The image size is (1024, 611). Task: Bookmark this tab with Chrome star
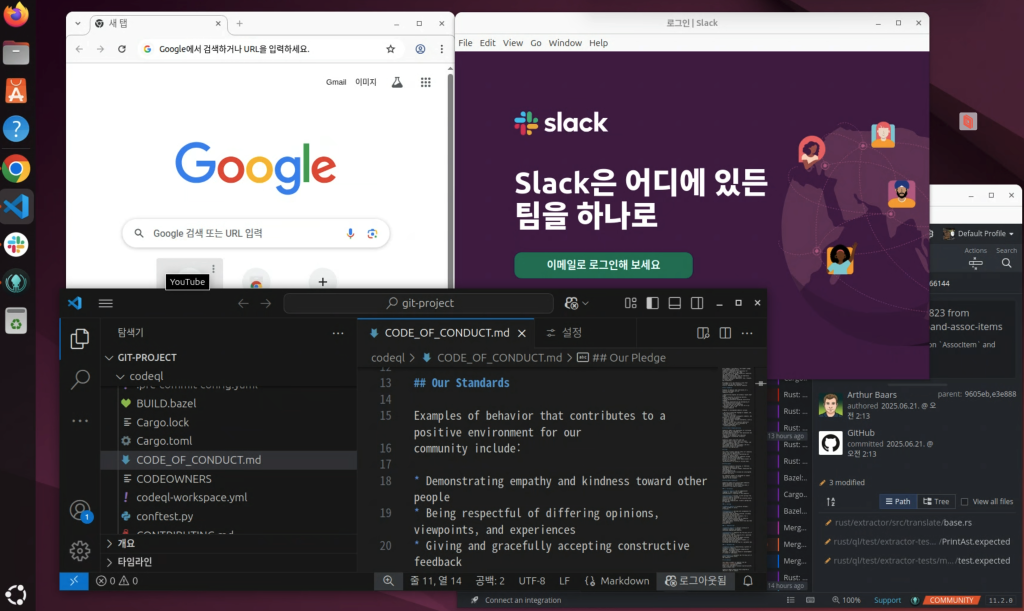coord(391,49)
